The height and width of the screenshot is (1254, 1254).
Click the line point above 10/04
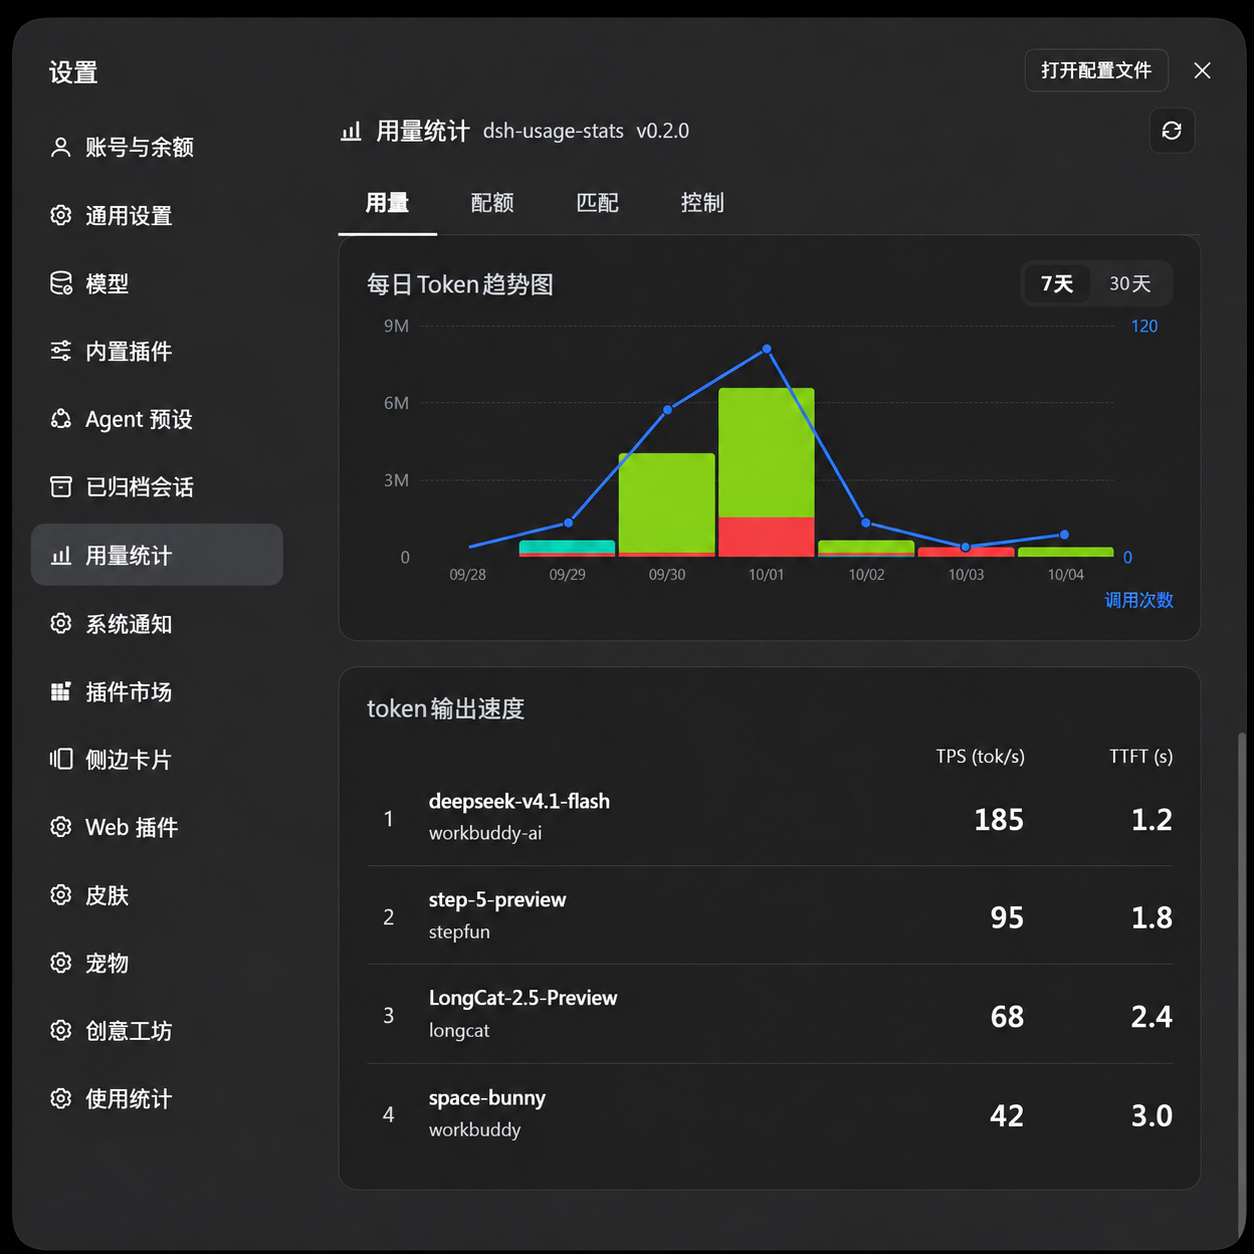[x=1064, y=535]
